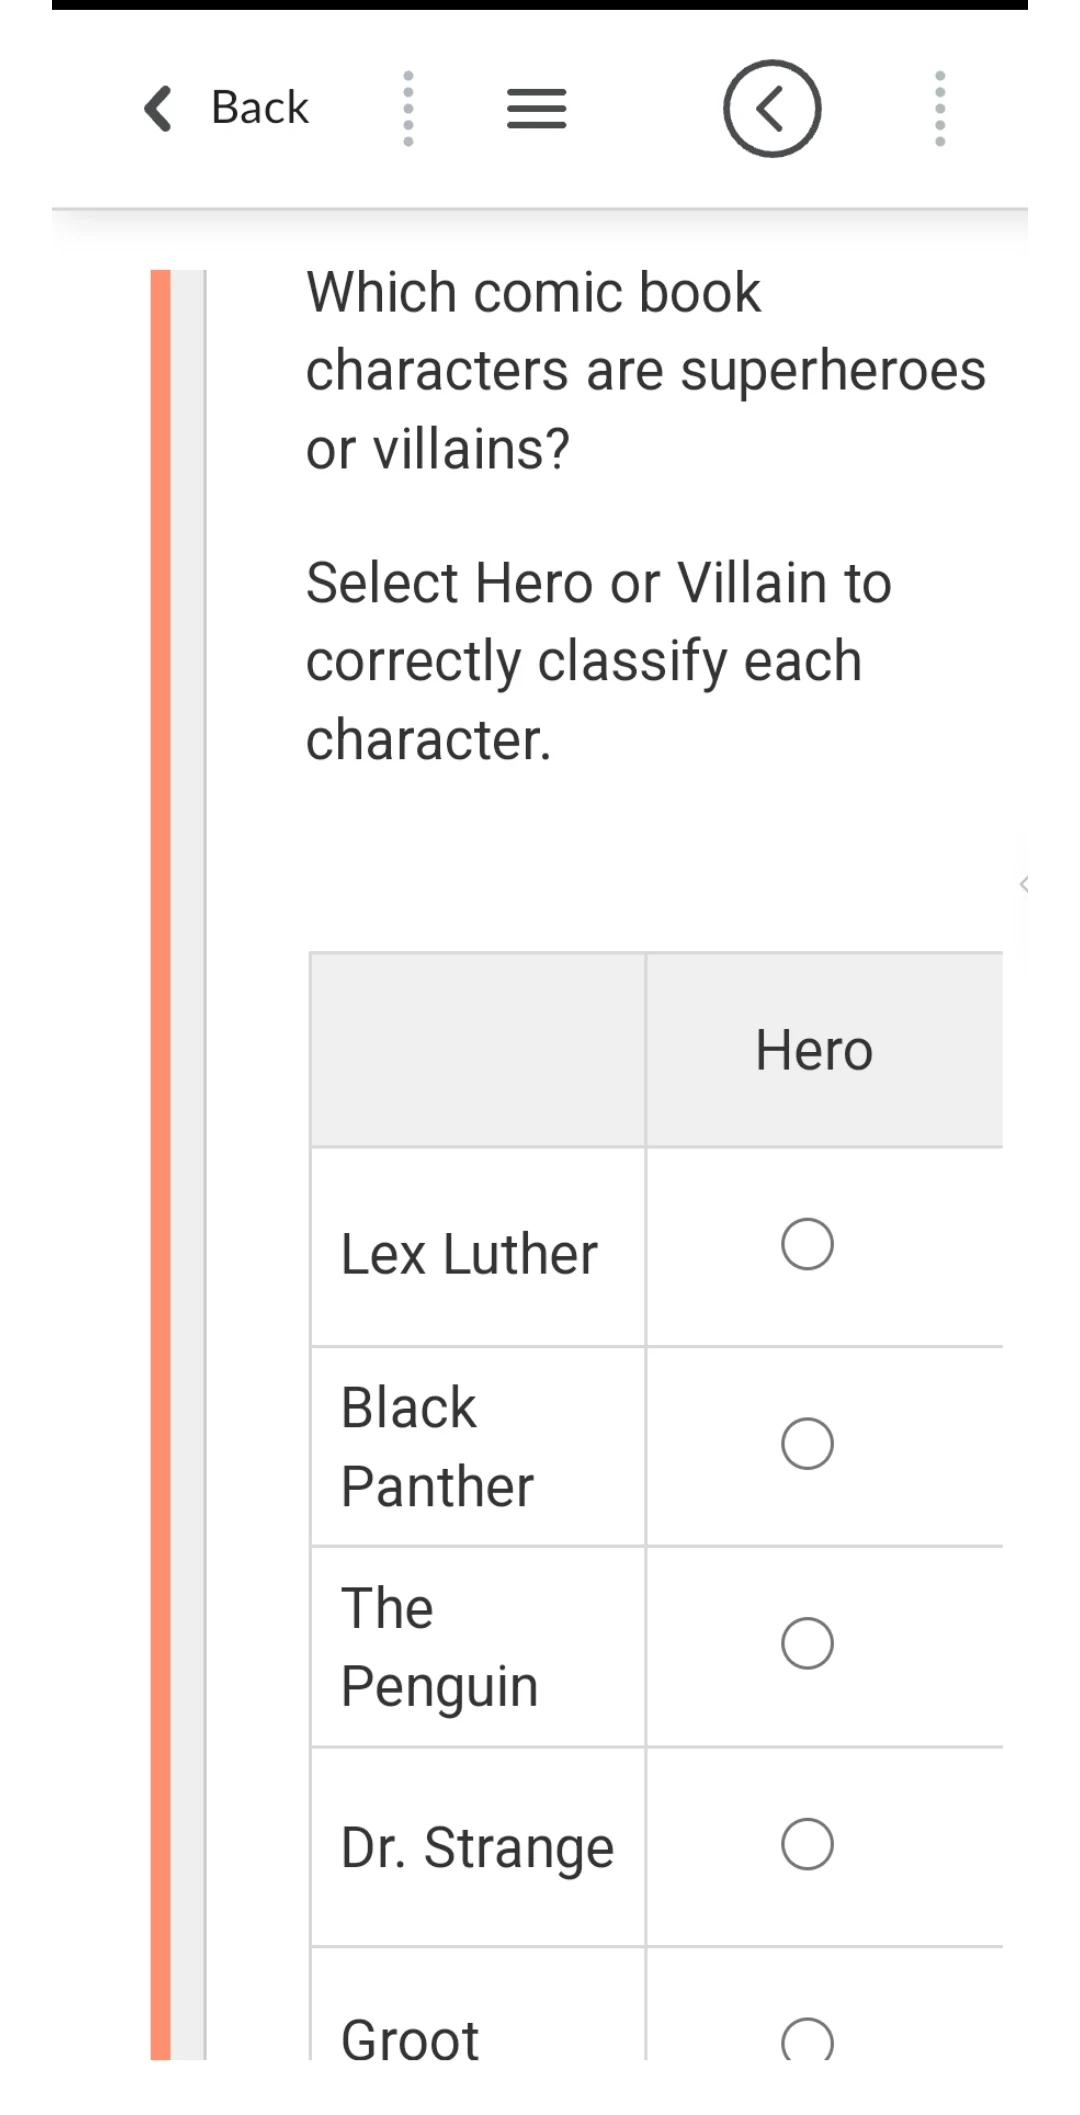Image resolution: width=1080 pixels, height=2115 pixels.
Task: Open the hamburger menu icon
Action: coord(537,108)
